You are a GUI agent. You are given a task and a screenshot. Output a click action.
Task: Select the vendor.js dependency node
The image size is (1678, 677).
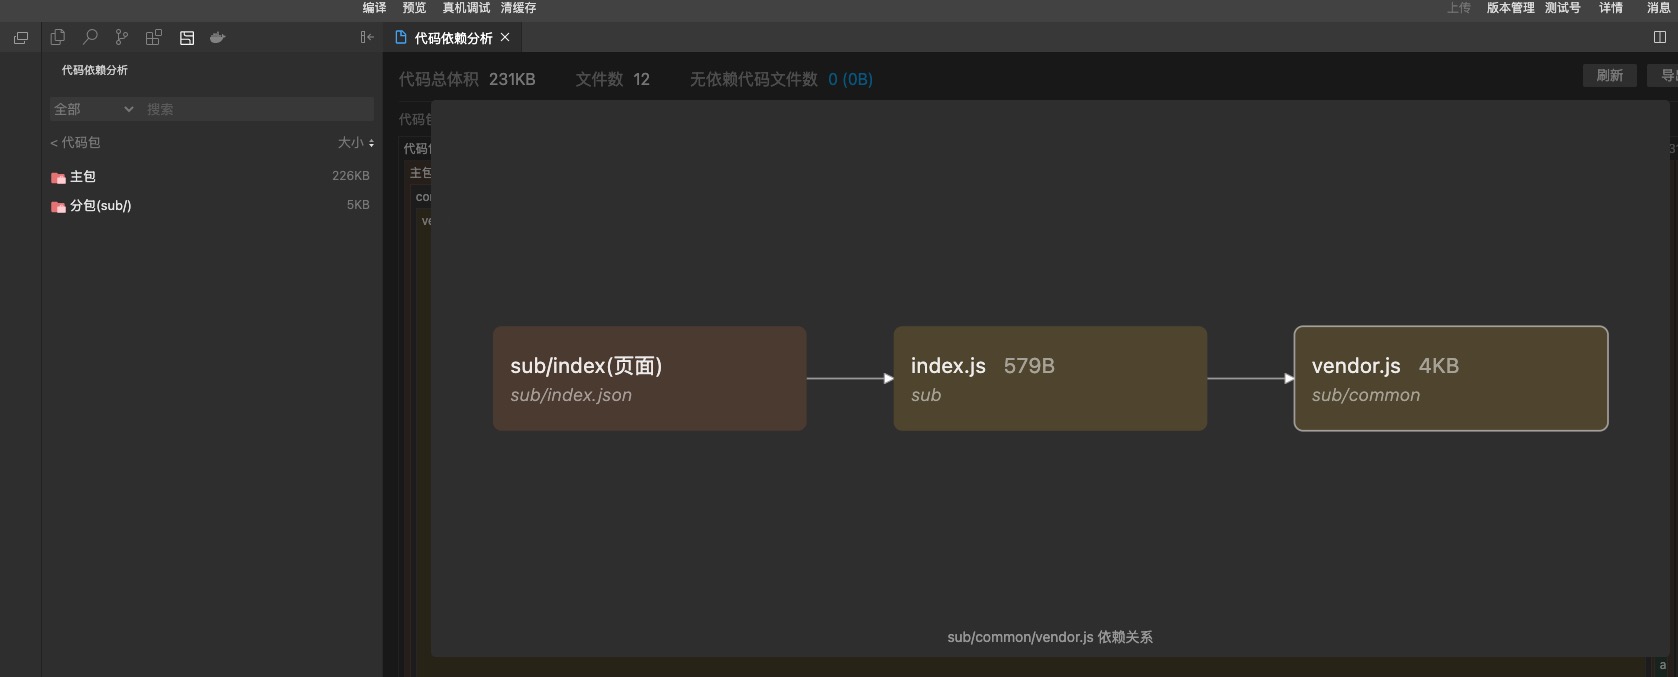[x=1450, y=378]
